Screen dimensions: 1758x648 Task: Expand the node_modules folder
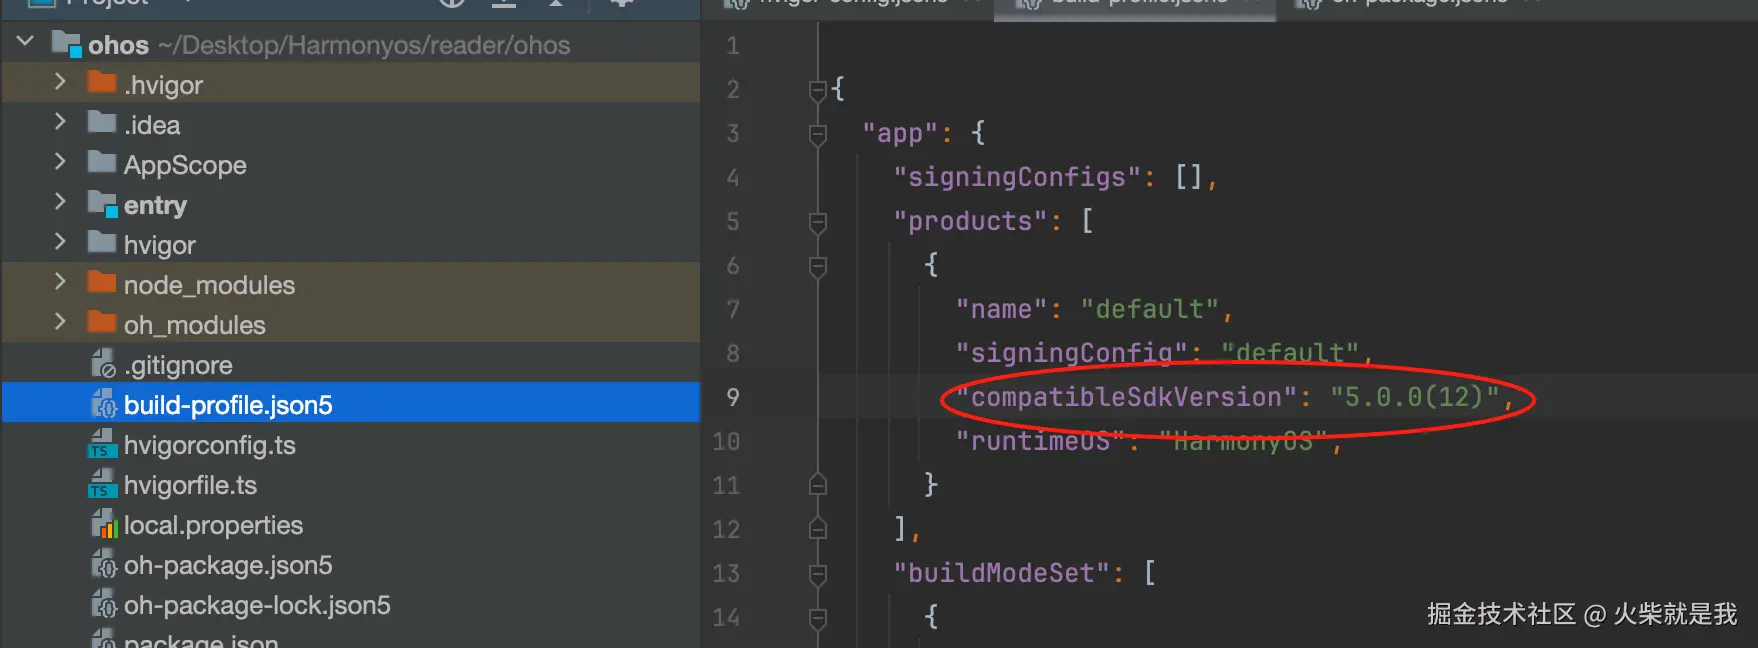[60, 282]
